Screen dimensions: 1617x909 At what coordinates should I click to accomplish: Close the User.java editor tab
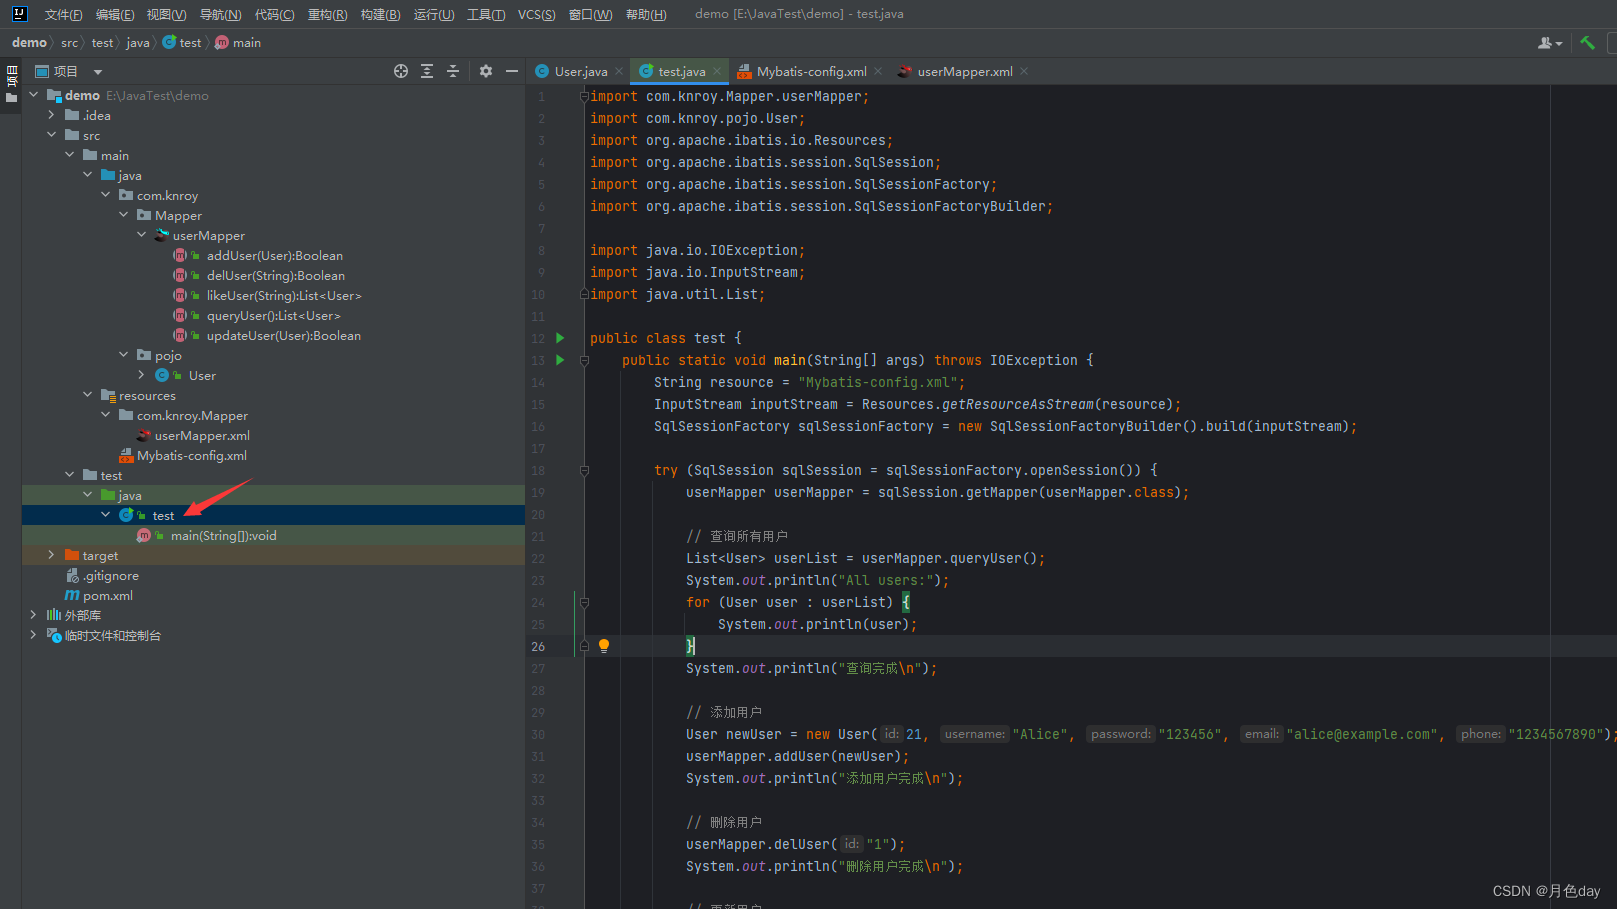[619, 71]
